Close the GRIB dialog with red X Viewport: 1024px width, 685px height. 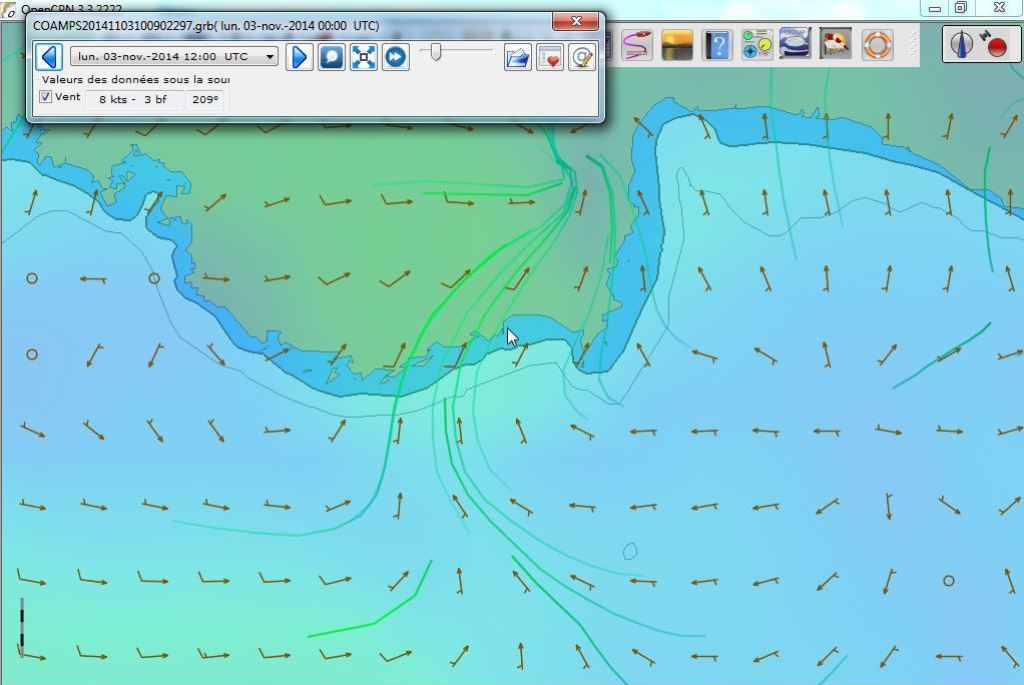coord(575,22)
